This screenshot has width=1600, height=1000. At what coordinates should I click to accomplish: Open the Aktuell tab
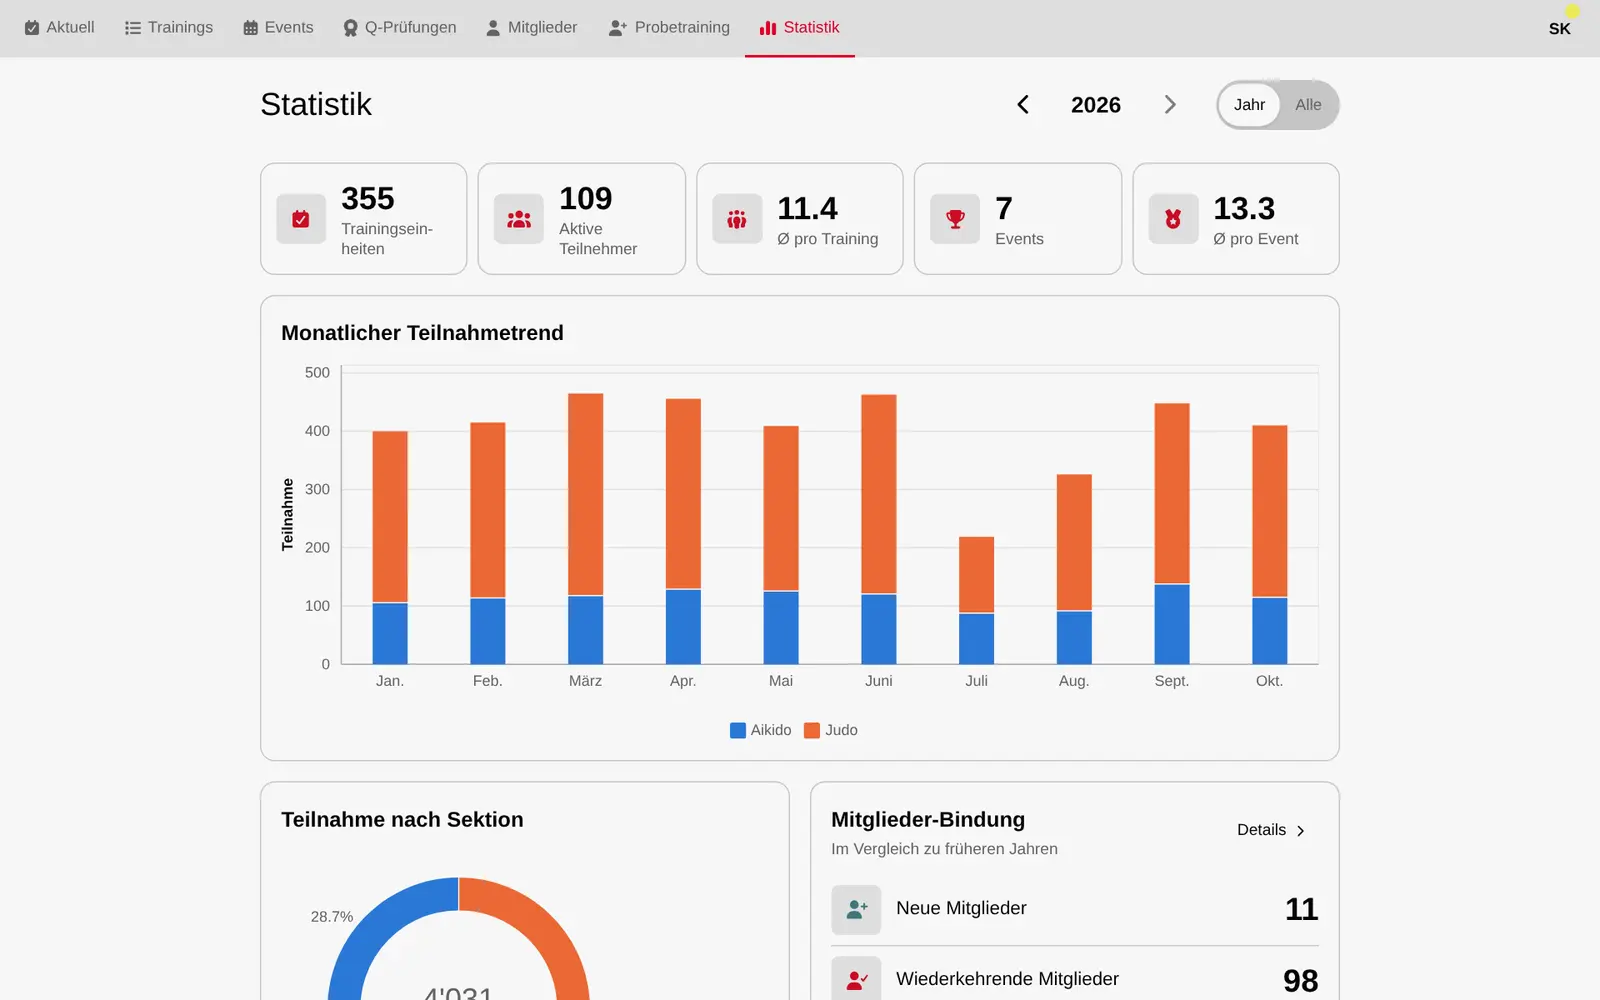[x=59, y=28]
